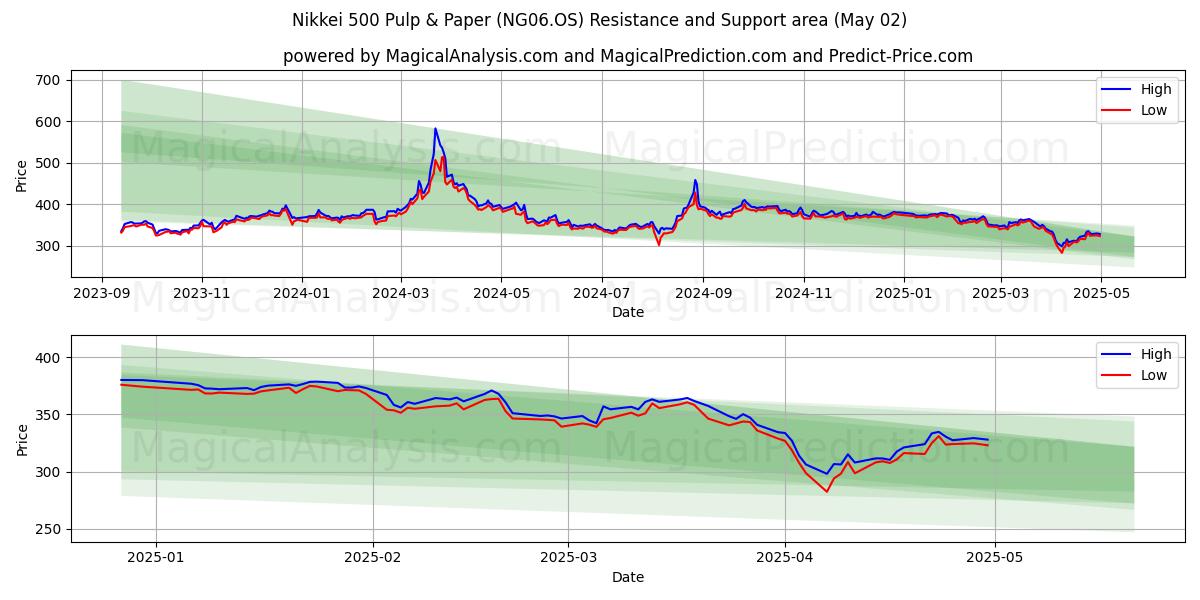This screenshot has width=1200, height=600.
Task: Click the 250 tick on bottom chart
Action: [48, 530]
